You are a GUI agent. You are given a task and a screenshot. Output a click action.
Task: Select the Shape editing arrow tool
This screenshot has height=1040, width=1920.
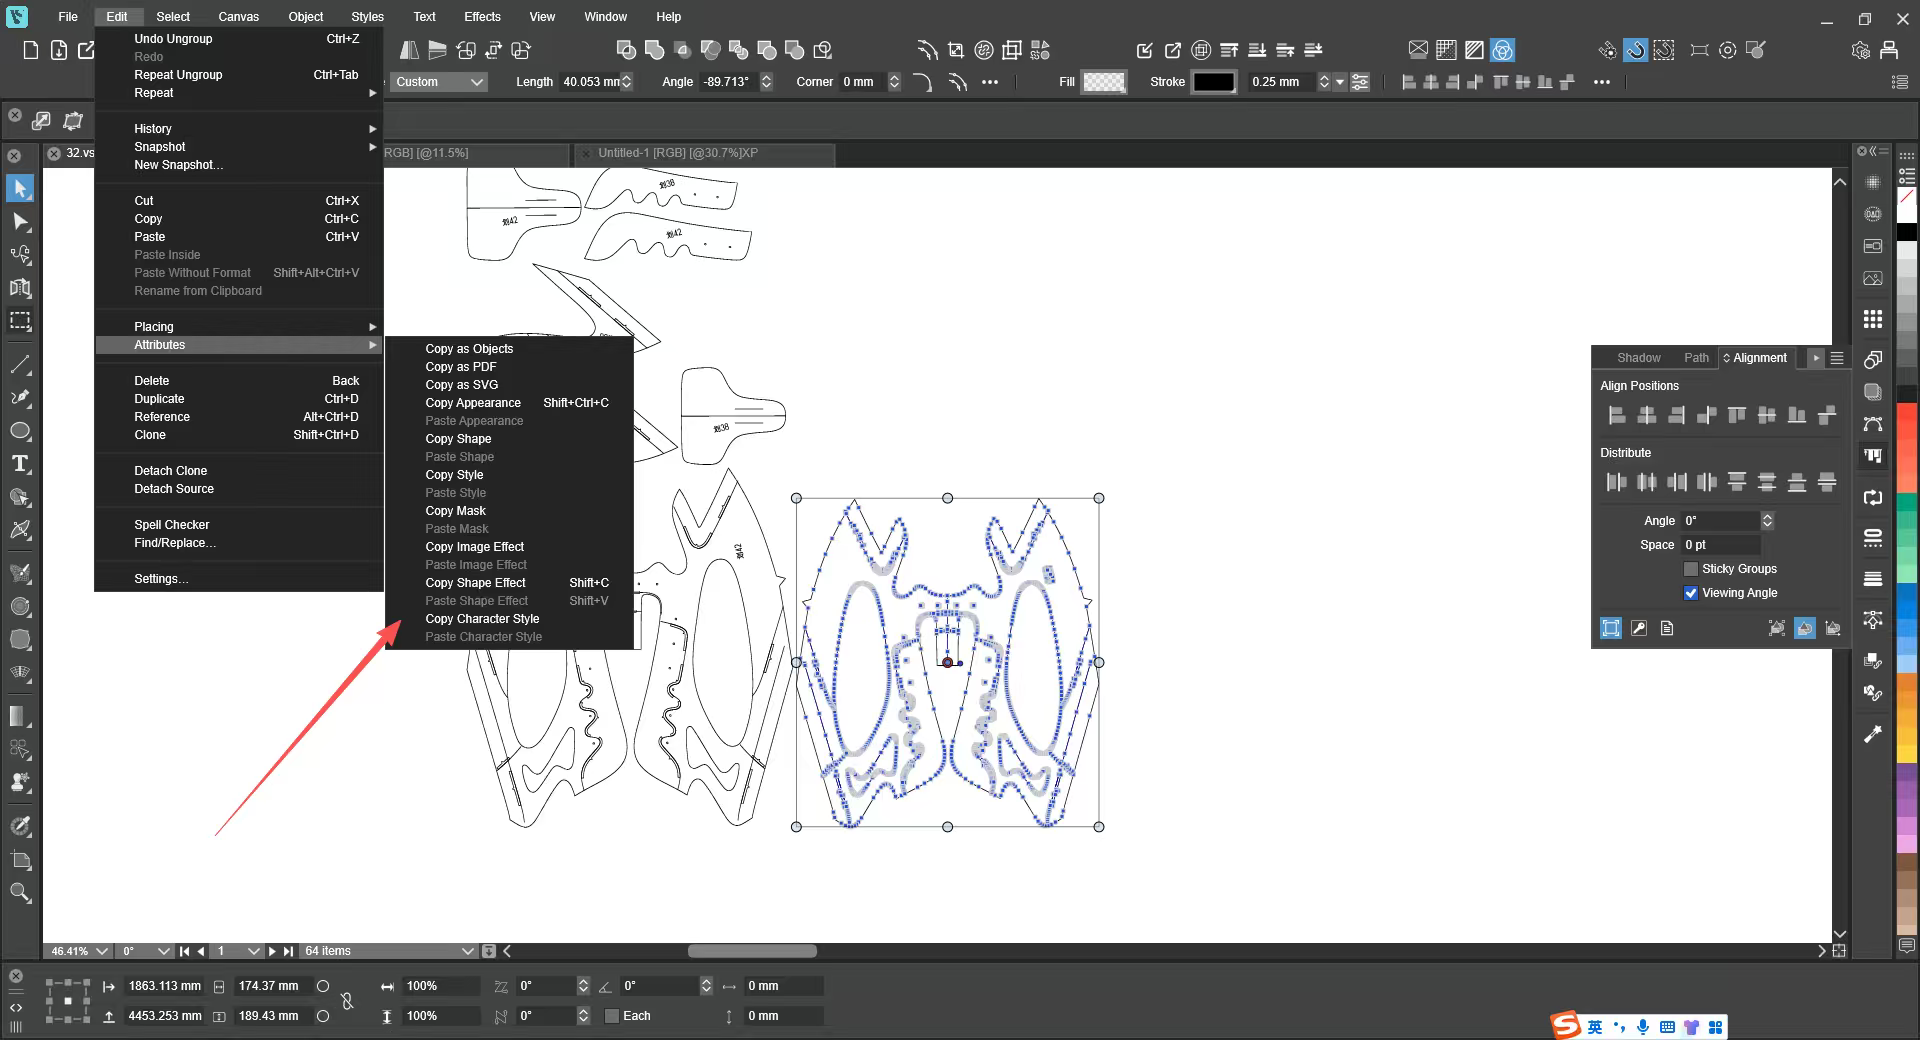pos(20,221)
